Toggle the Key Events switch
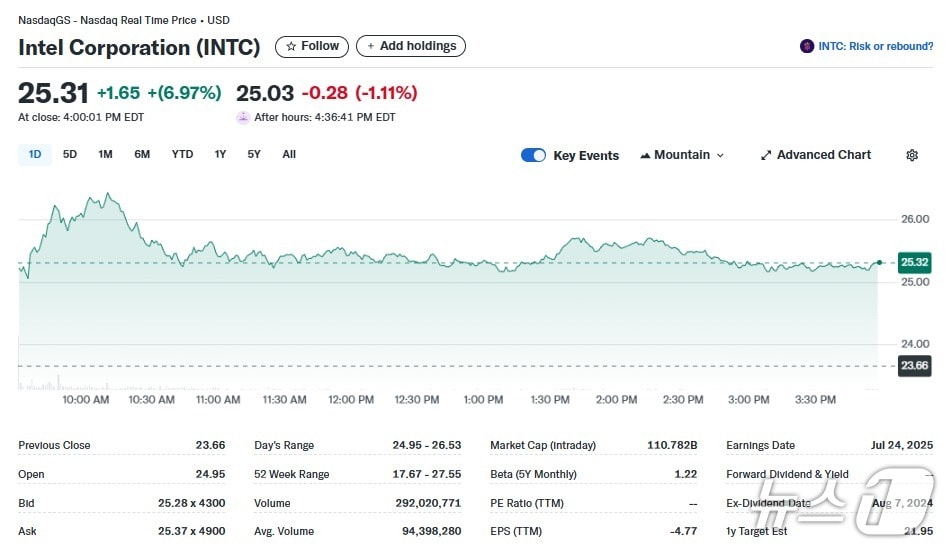 (x=533, y=155)
